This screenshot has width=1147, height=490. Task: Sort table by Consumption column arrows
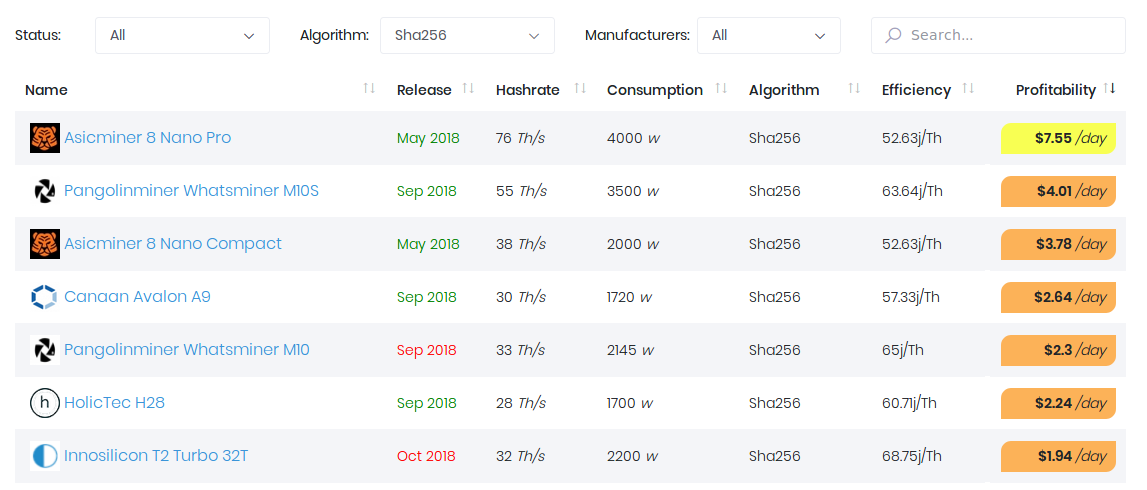pyautogui.click(x=721, y=88)
